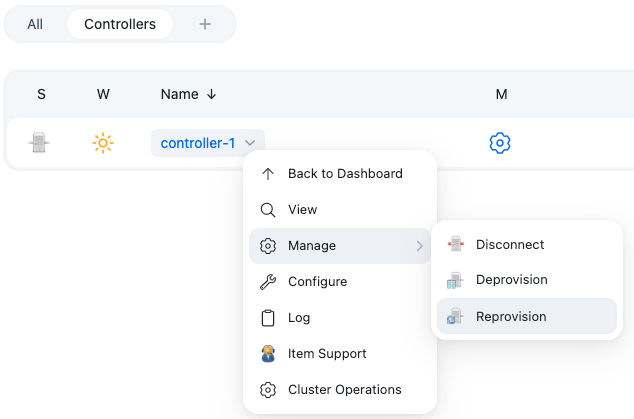Click the Reprovision menu icon

[x=456, y=316]
